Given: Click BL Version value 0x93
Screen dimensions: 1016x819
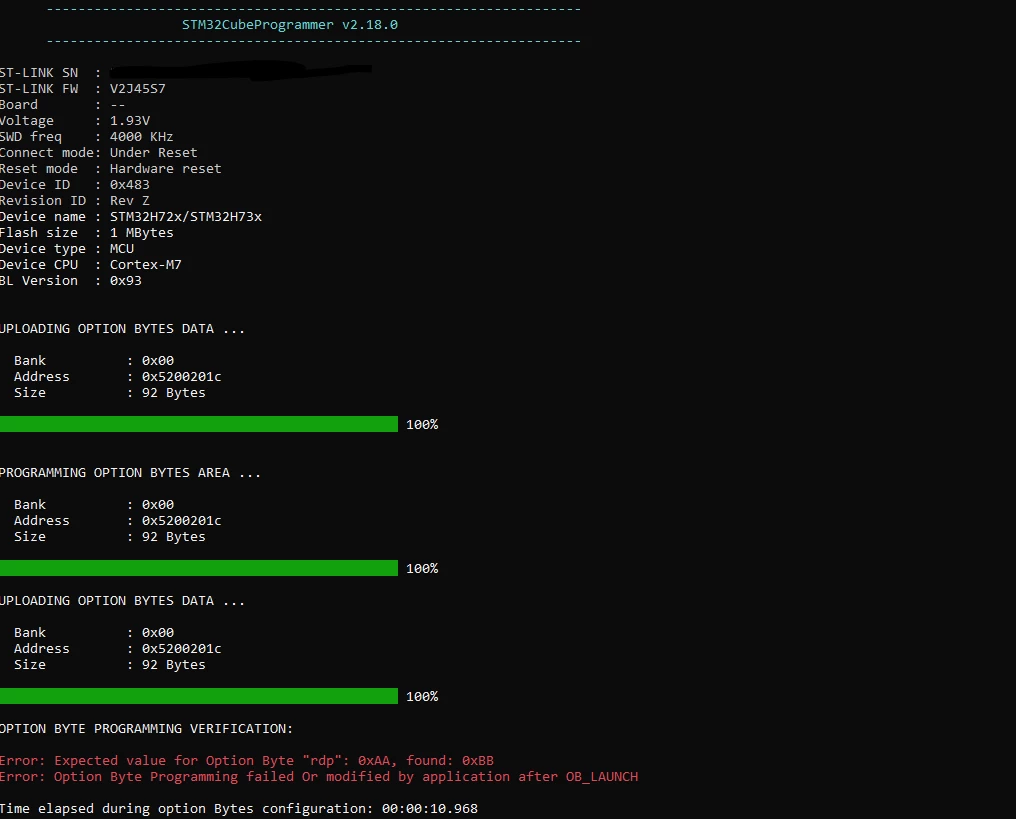Looking at the screenshot, I should pyautogui.click(x=126, y=281).
